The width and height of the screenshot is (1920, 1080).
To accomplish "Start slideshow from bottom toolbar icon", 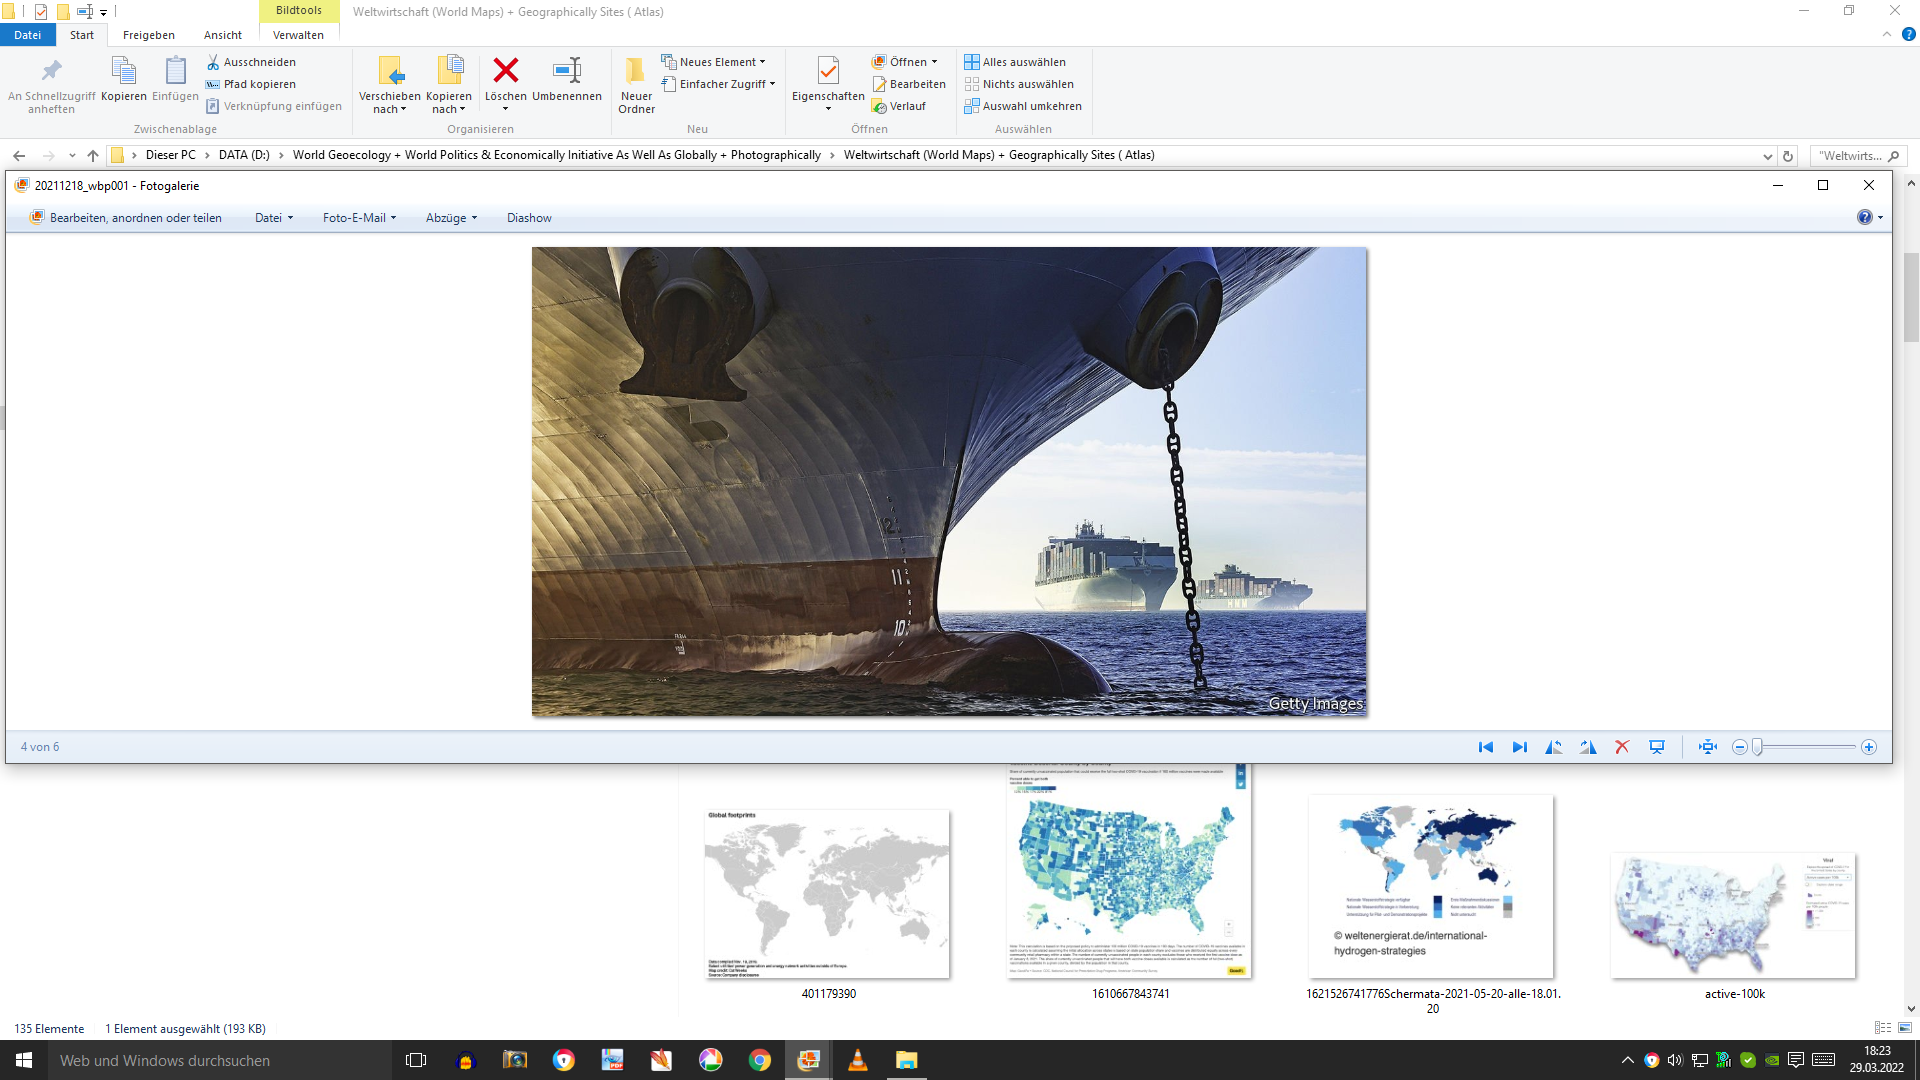I will 1657,747.
